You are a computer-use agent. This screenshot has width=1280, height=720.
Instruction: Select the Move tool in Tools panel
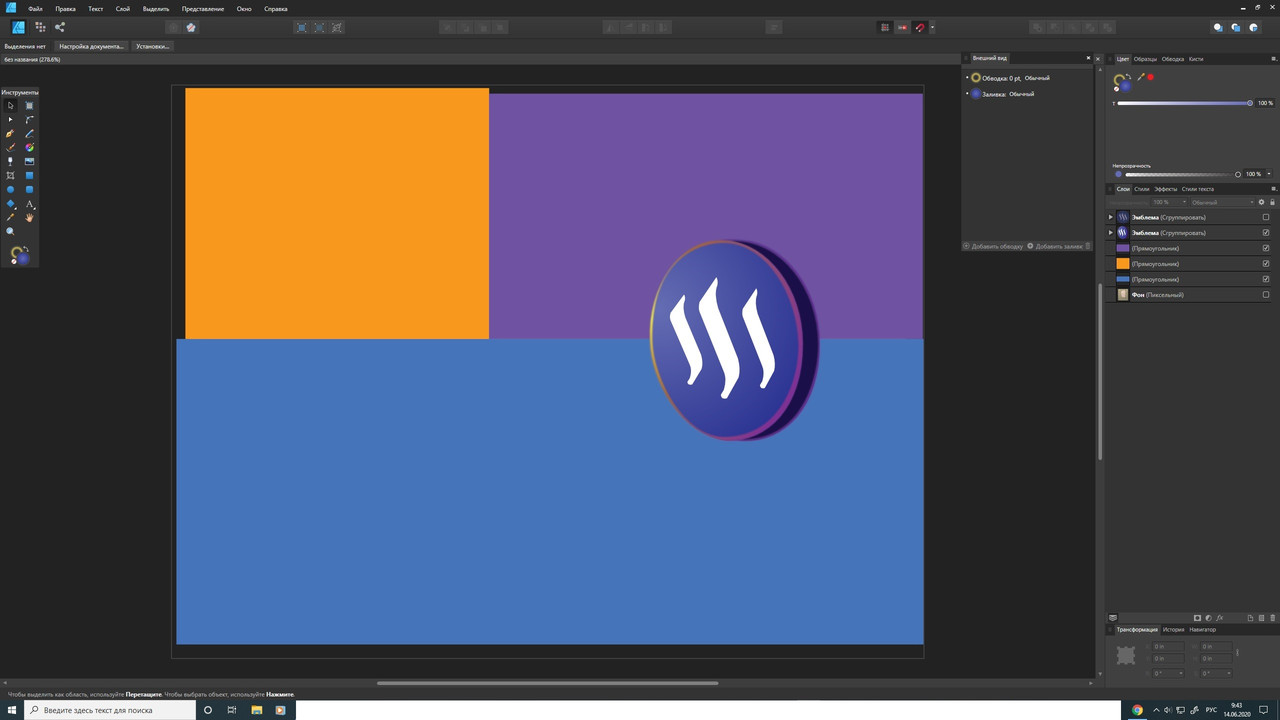point(10,105)
